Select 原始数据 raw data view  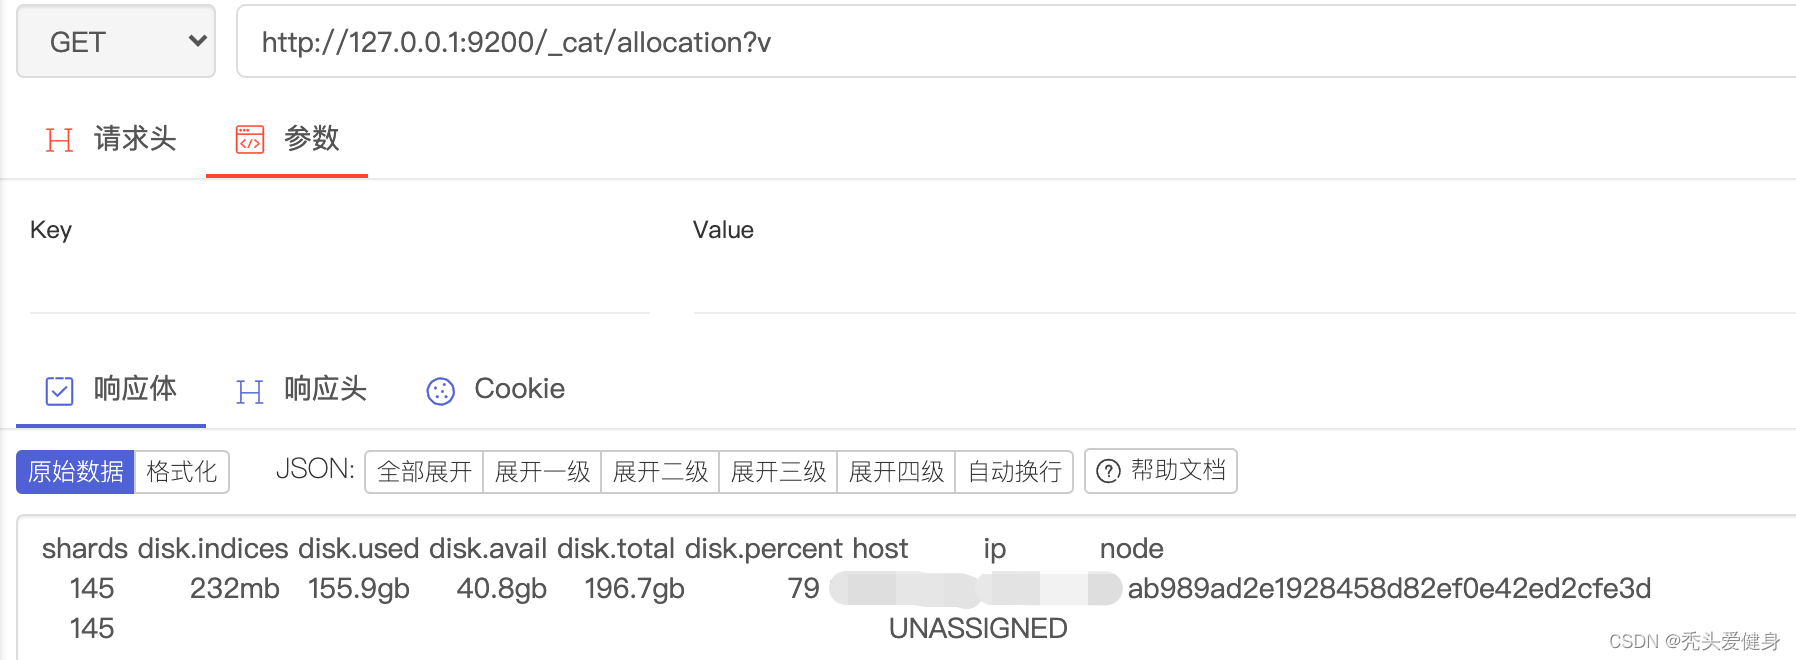[x=76, y=471]
